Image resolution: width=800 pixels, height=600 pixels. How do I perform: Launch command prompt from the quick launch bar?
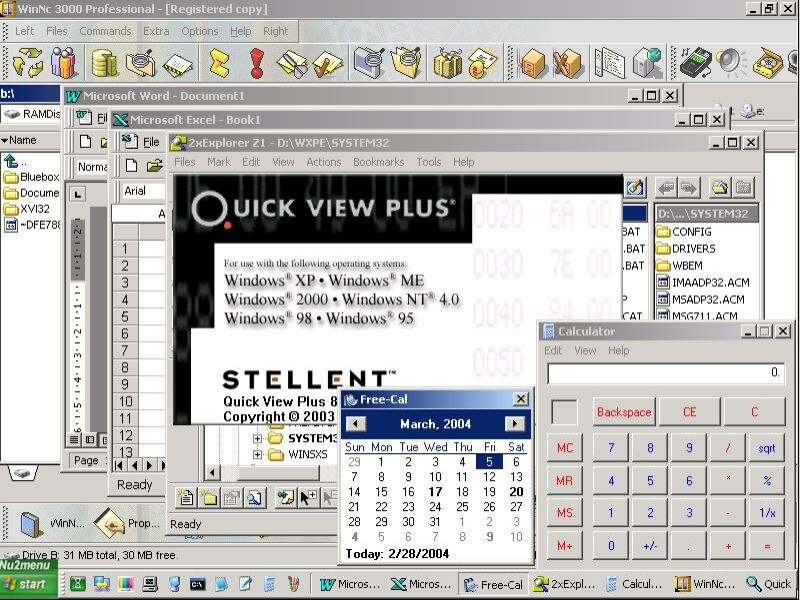(x=197, y=584)
